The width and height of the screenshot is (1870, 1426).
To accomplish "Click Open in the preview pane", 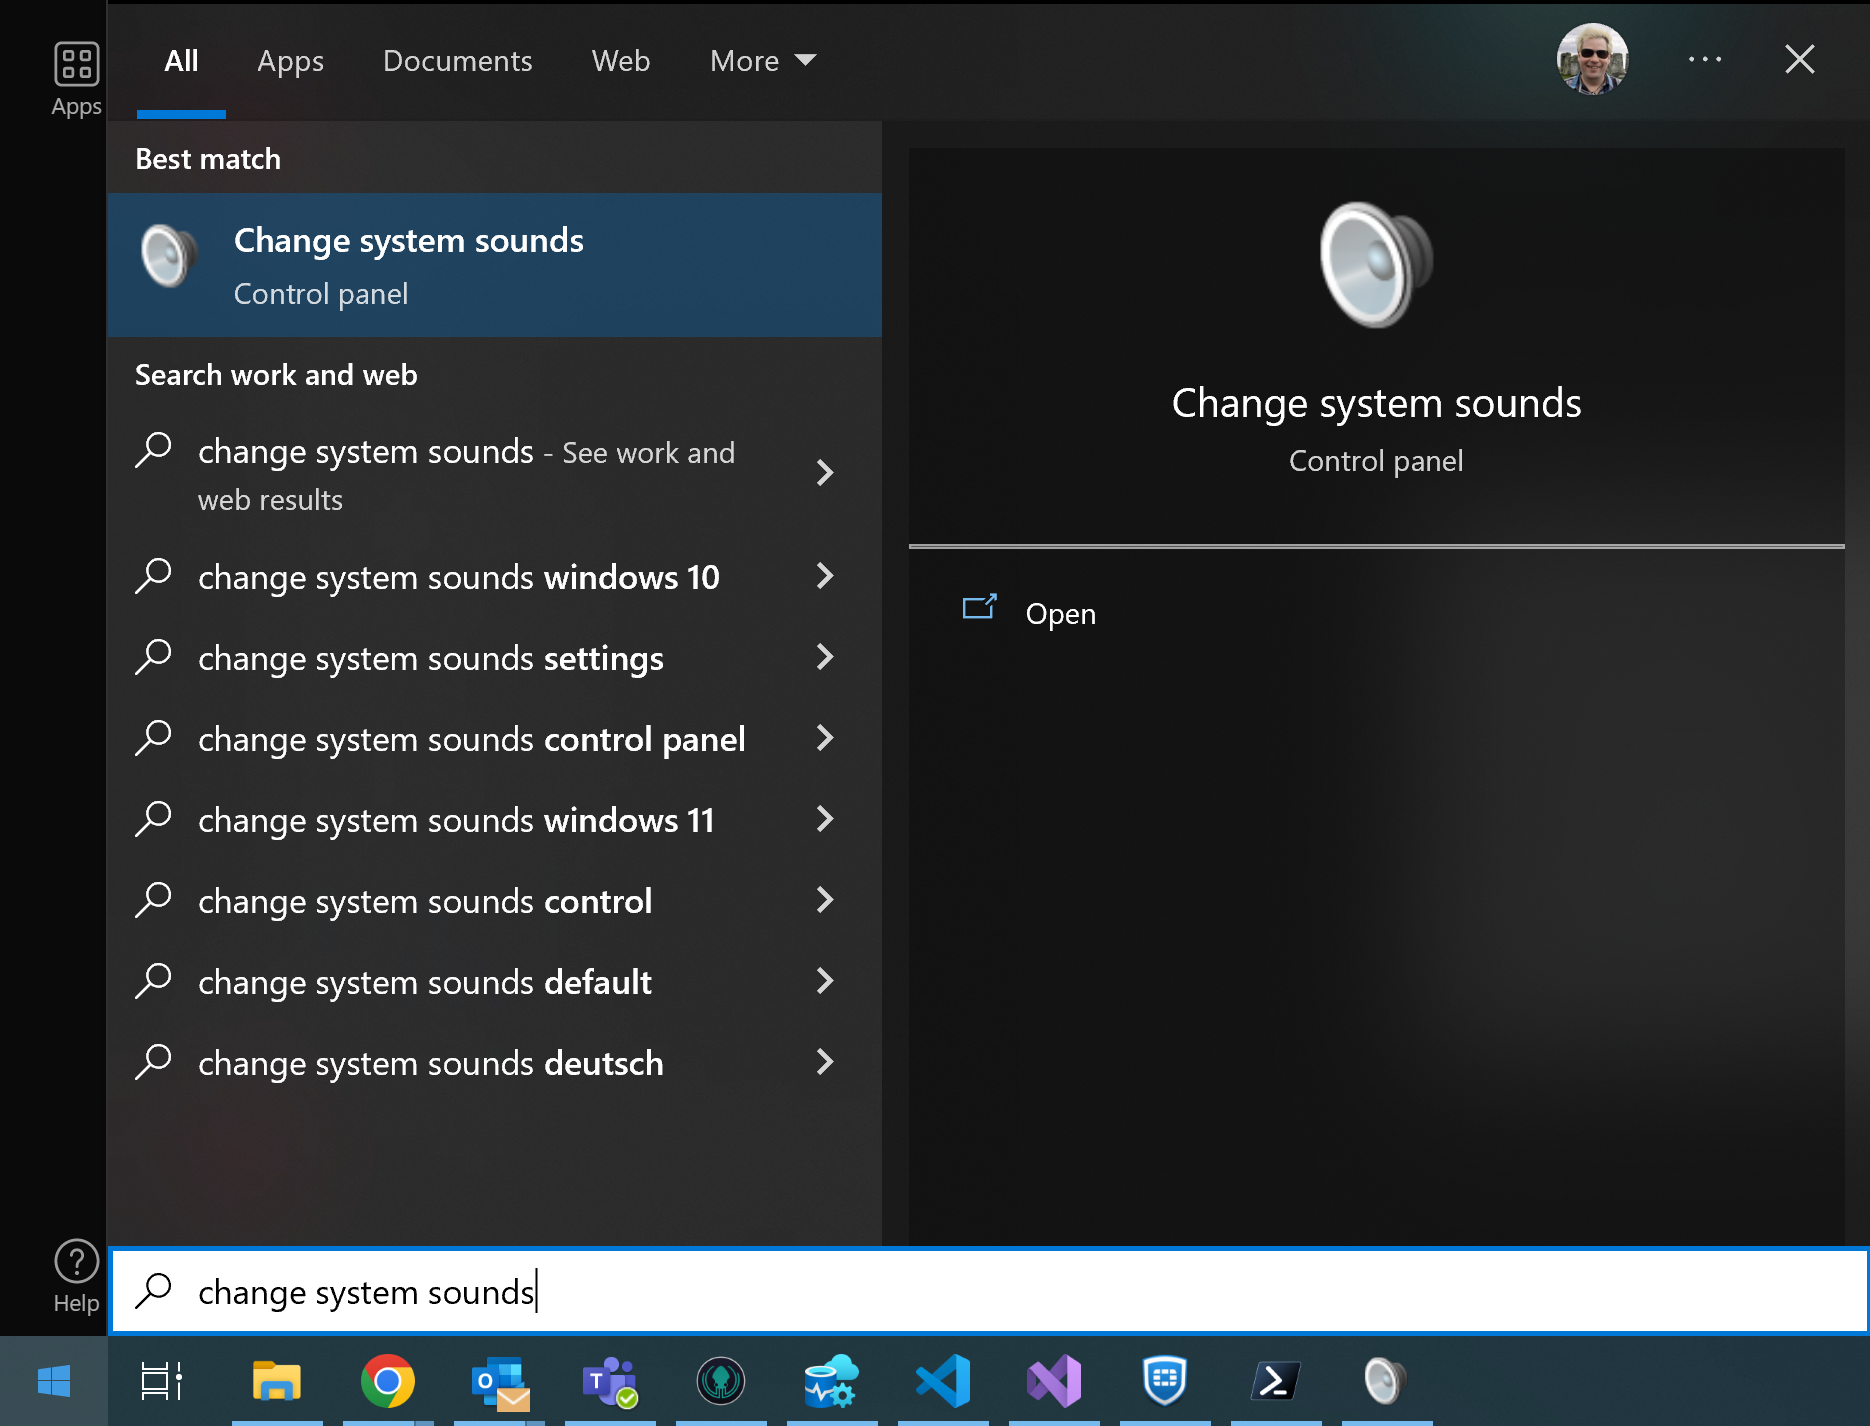I will pyautogui.click(x=1060, y=613).
